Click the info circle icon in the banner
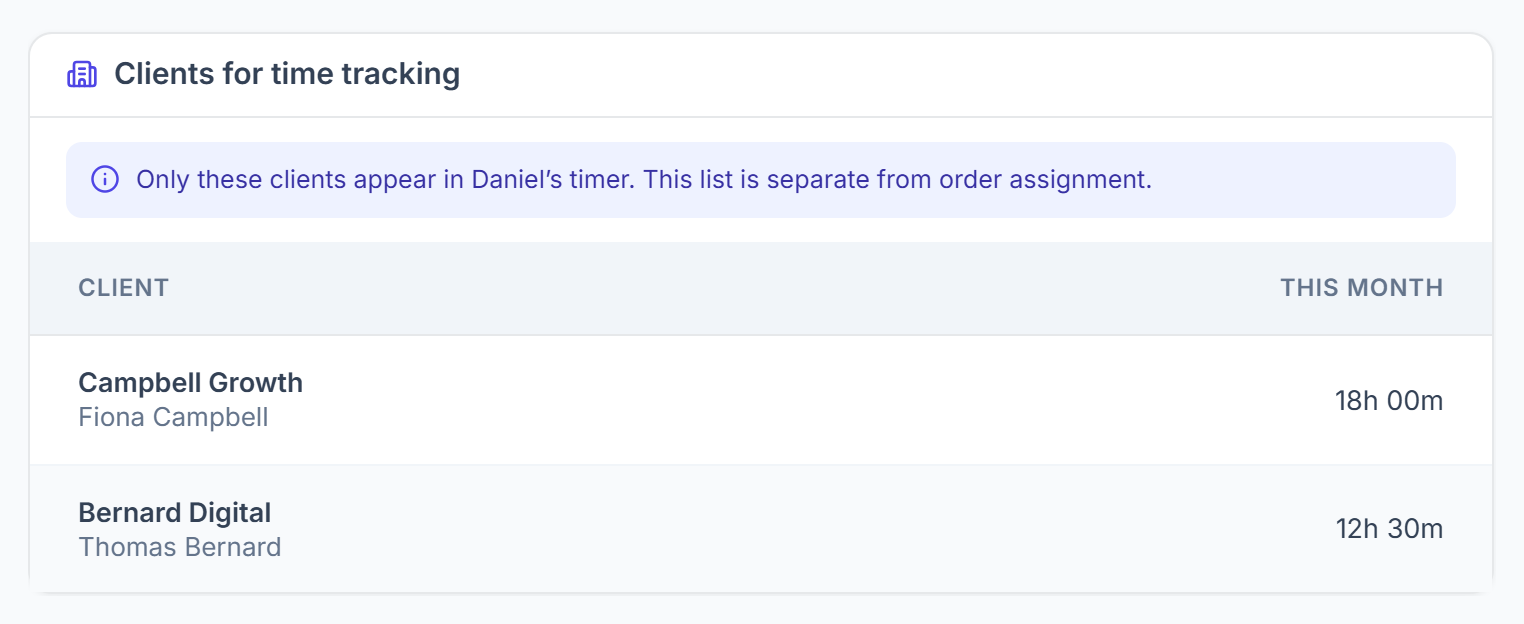Image resolution: width=1524 pixels, height=624 pixels. point(105,180)
